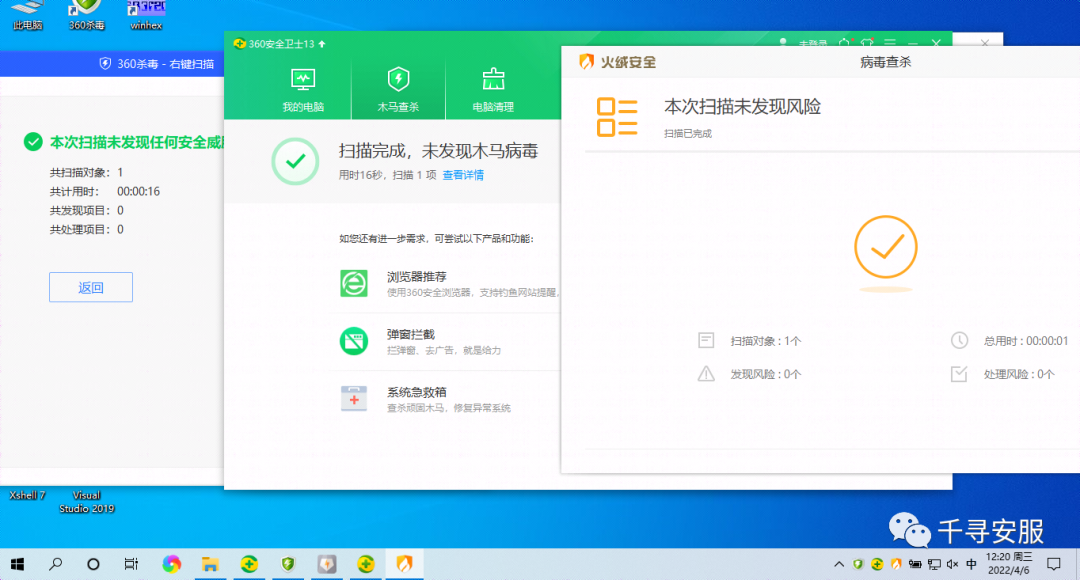Image resolution: width=1080 pixels, height=580 pixels.
Task: Click the icon beside 扫描对象 in 火绒安全
Action: (706, 340)
